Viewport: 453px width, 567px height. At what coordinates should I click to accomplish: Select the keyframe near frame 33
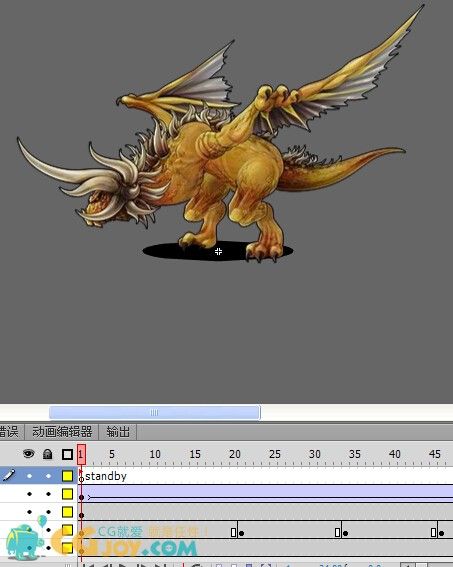pyautogui.click(x=346, y=533)
